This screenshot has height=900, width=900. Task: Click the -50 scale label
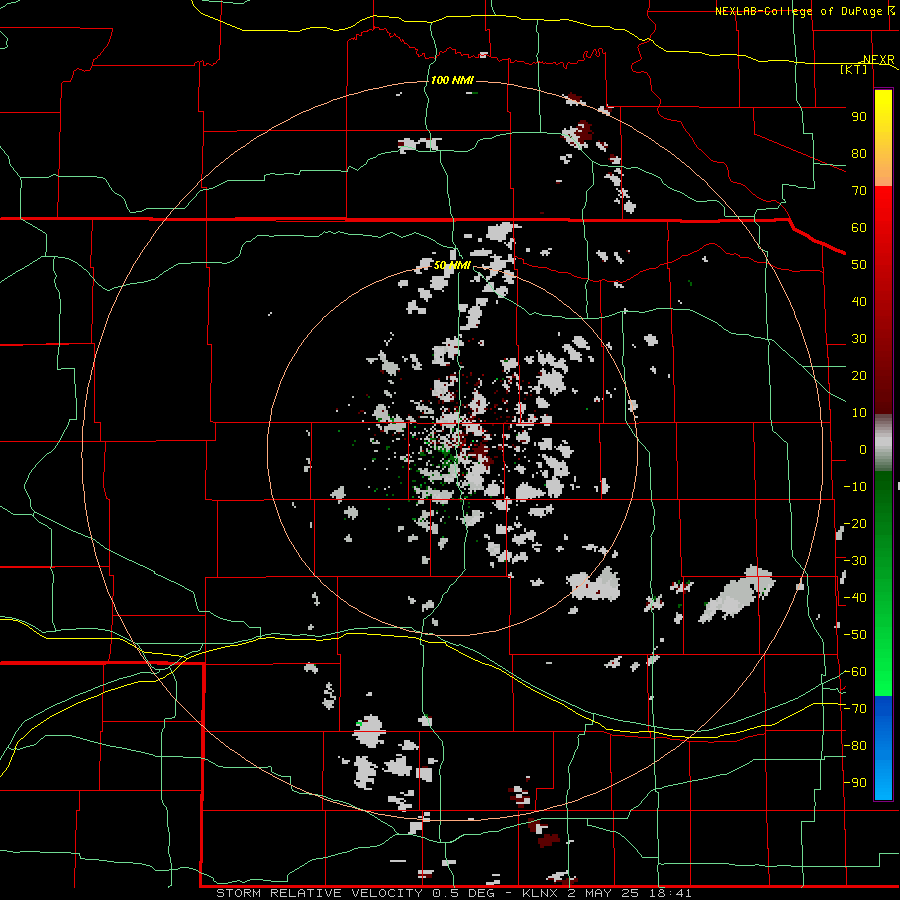(x=855, y=635)
